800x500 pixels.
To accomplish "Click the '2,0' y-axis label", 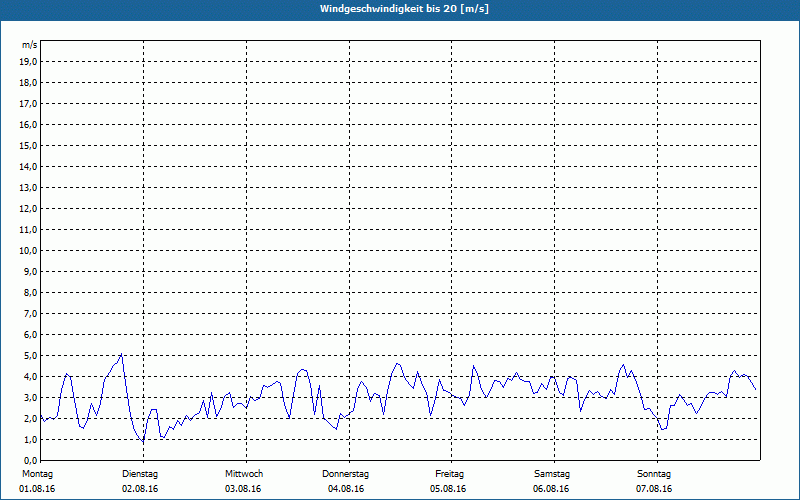I will click(x=30, y=418).
